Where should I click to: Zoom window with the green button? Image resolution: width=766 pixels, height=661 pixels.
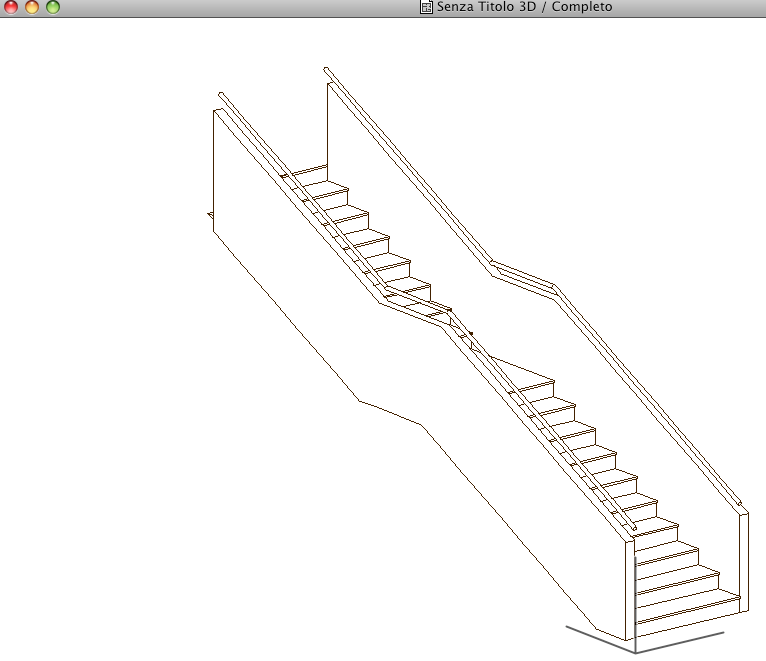tap(53, 7)
